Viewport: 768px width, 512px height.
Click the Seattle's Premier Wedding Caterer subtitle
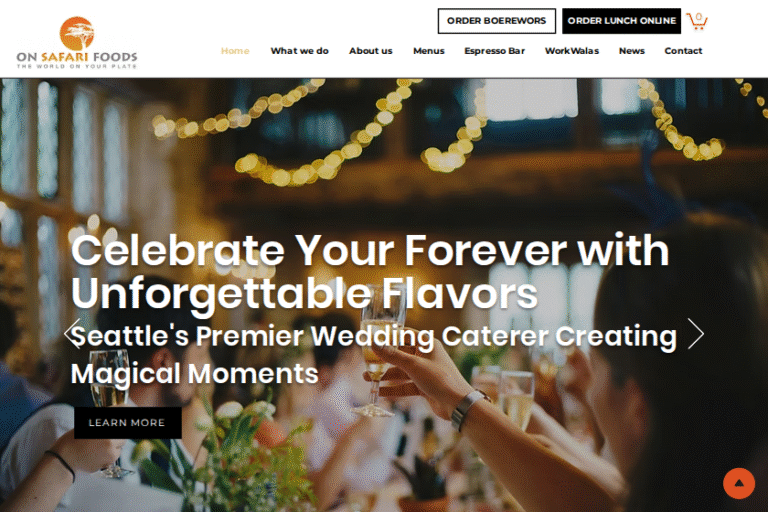pyautogui.click(x=374, y=355)
